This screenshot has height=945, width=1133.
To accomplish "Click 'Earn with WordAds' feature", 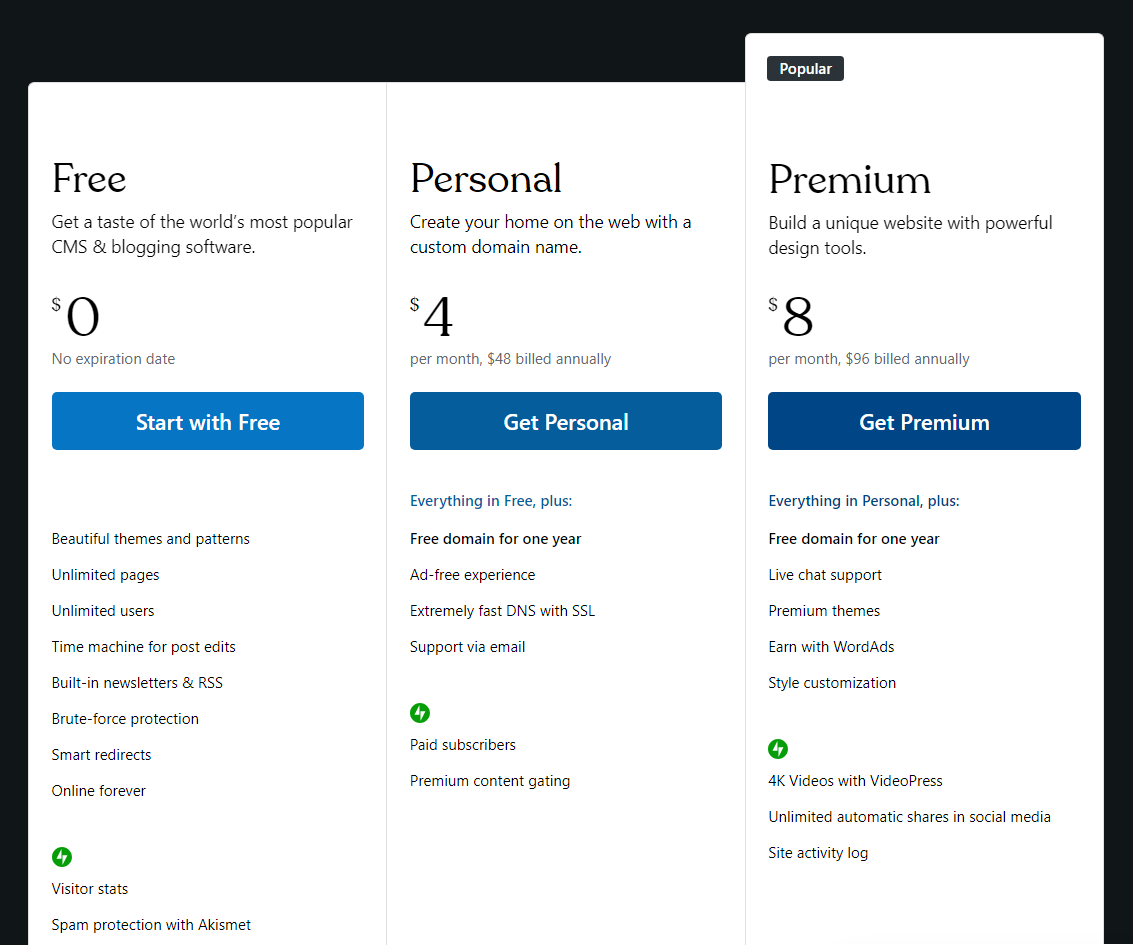I will (831, 647).
